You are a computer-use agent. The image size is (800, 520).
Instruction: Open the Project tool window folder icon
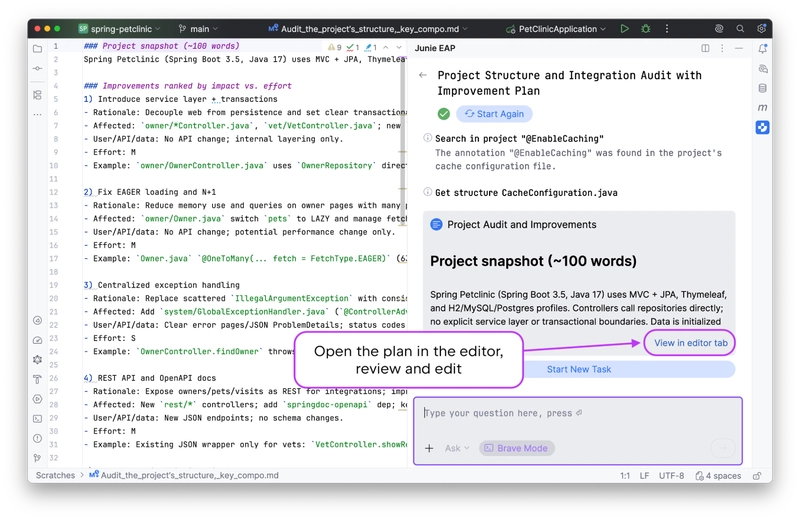tap(37, 48)
